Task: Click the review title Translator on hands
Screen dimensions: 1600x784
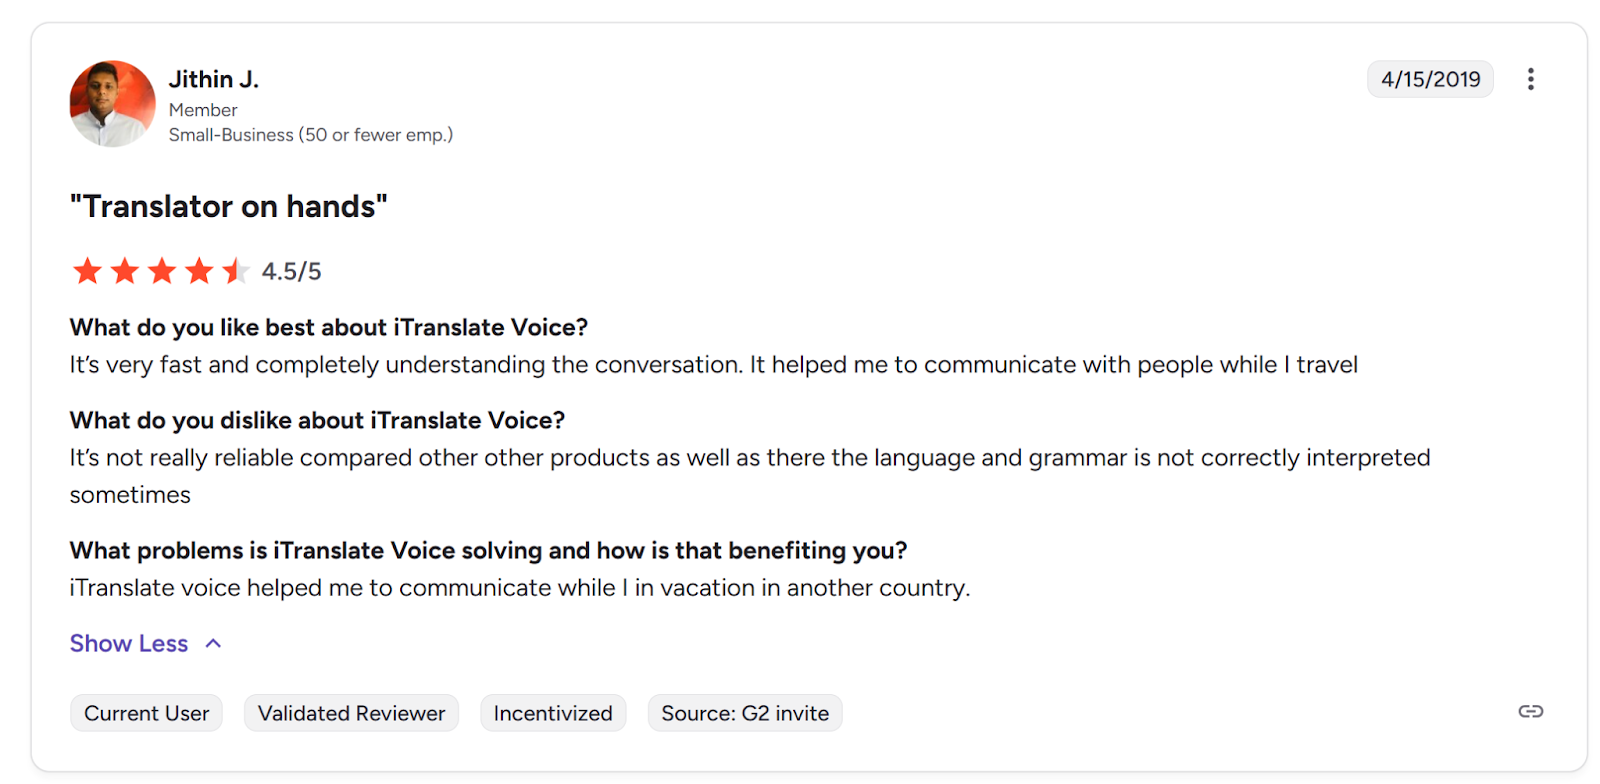Action: pyautogui.click(x=228, y=207)
